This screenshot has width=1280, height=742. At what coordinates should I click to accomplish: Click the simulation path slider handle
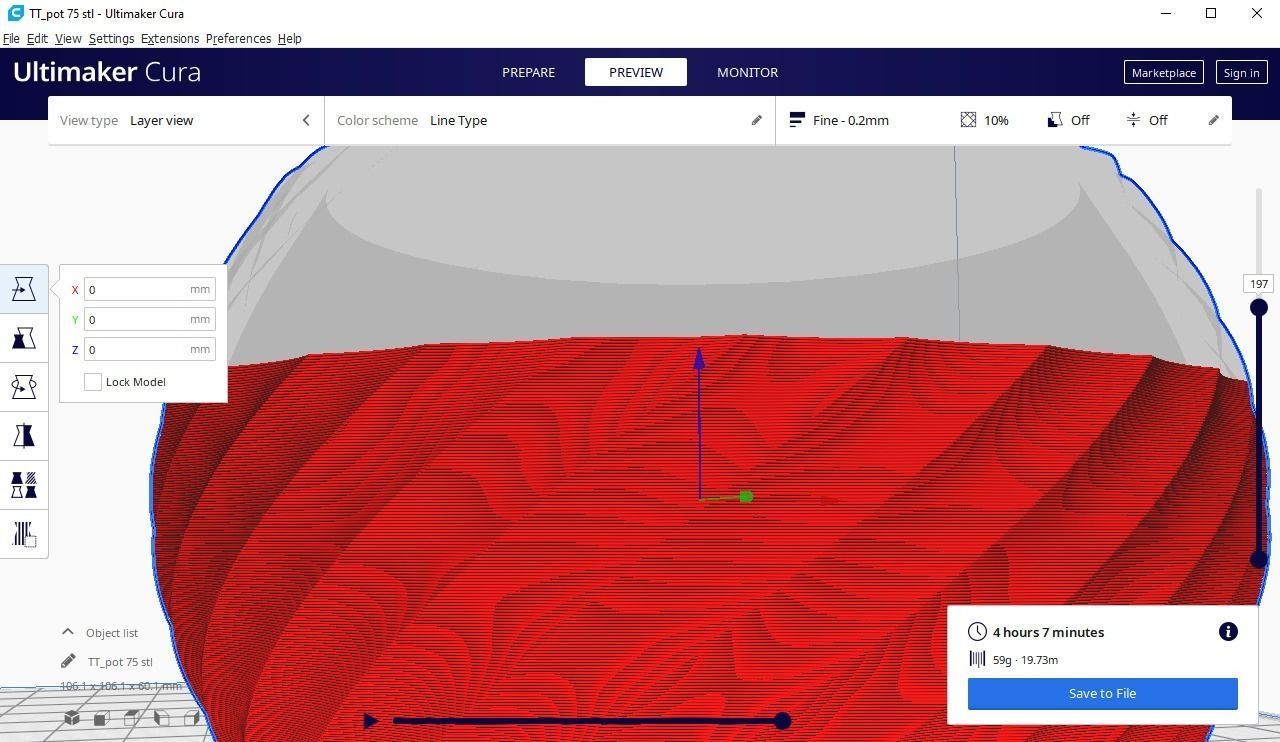click(x=783, y=720)
